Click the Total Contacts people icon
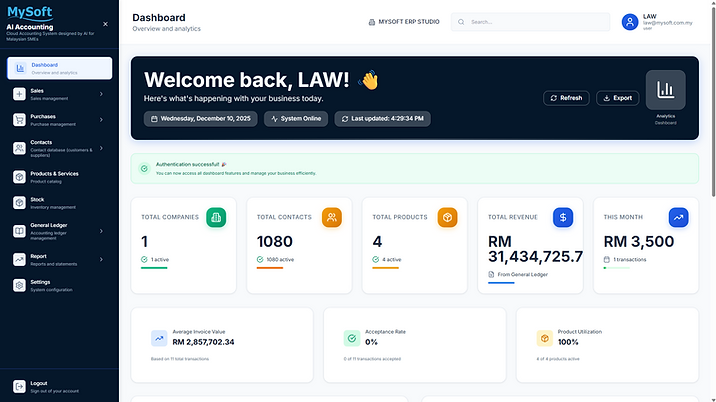The image size is (716, 402). (x=332, y=217)
